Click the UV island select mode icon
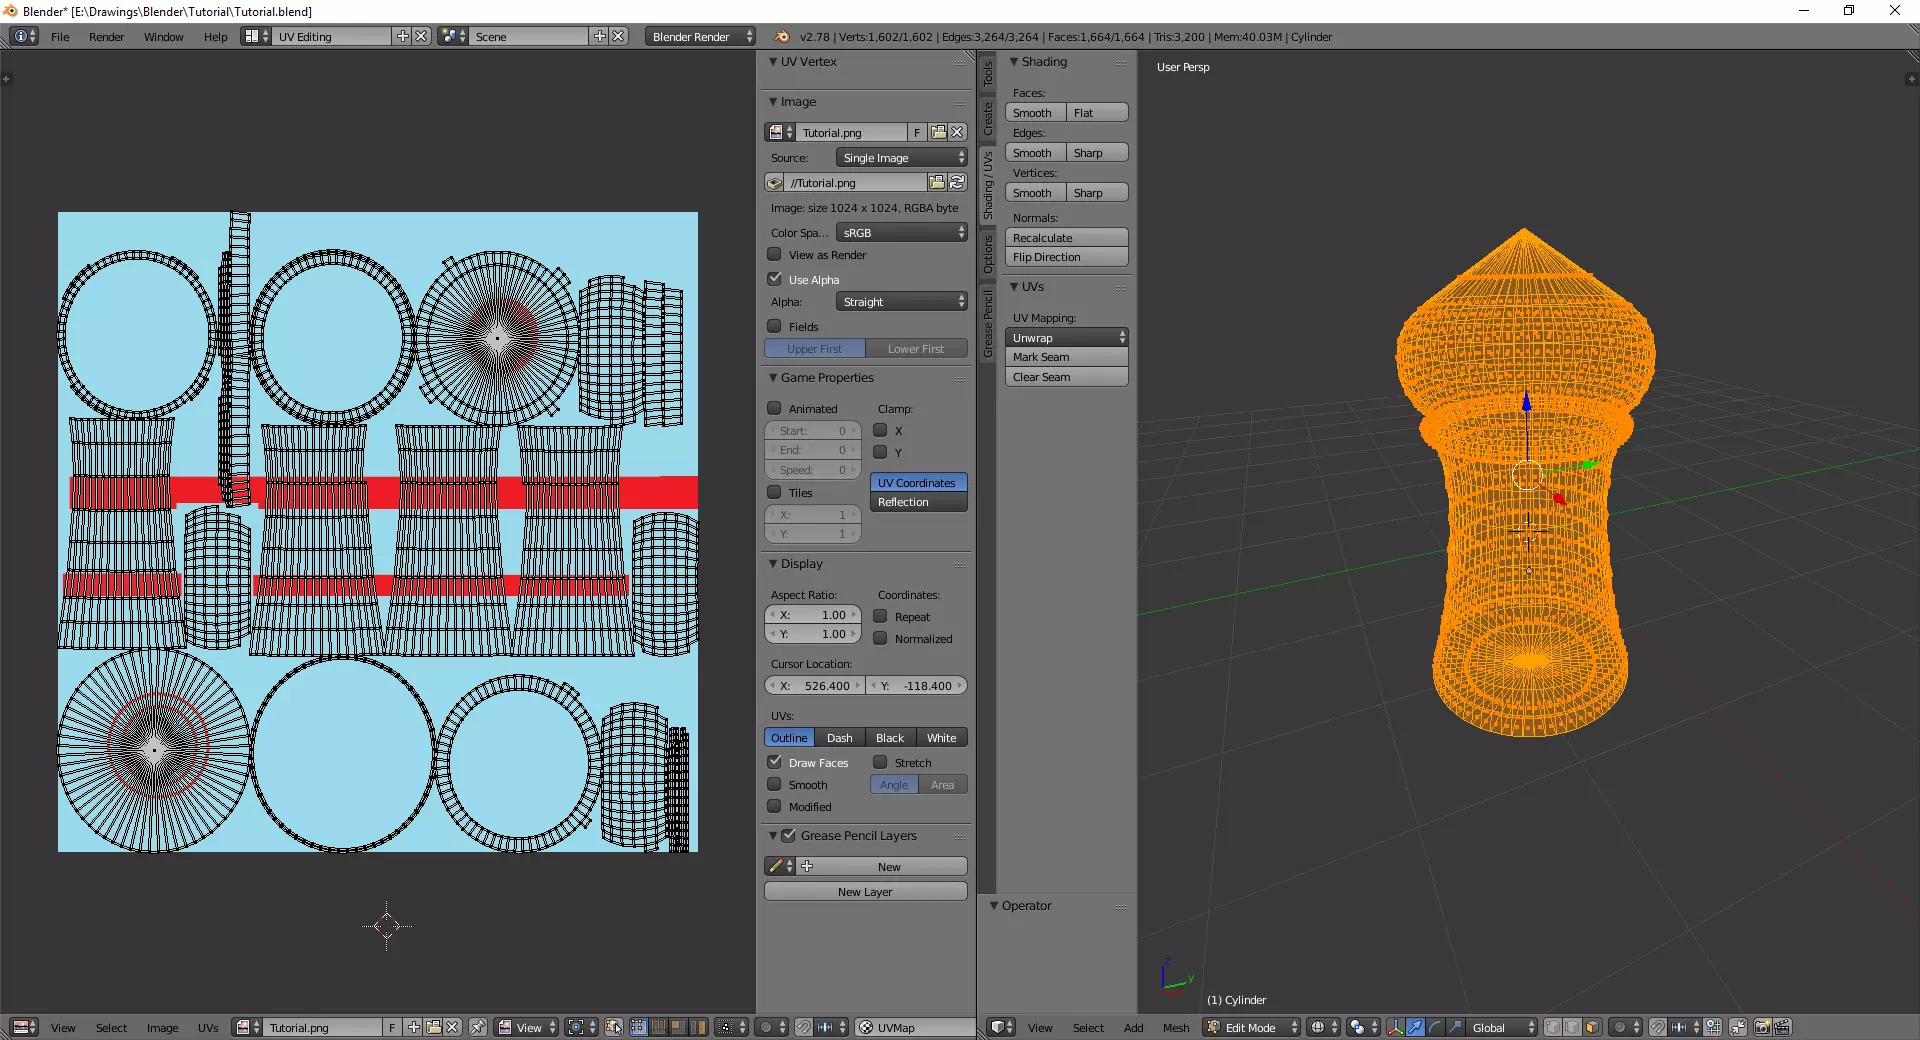 coord(698,1027)
